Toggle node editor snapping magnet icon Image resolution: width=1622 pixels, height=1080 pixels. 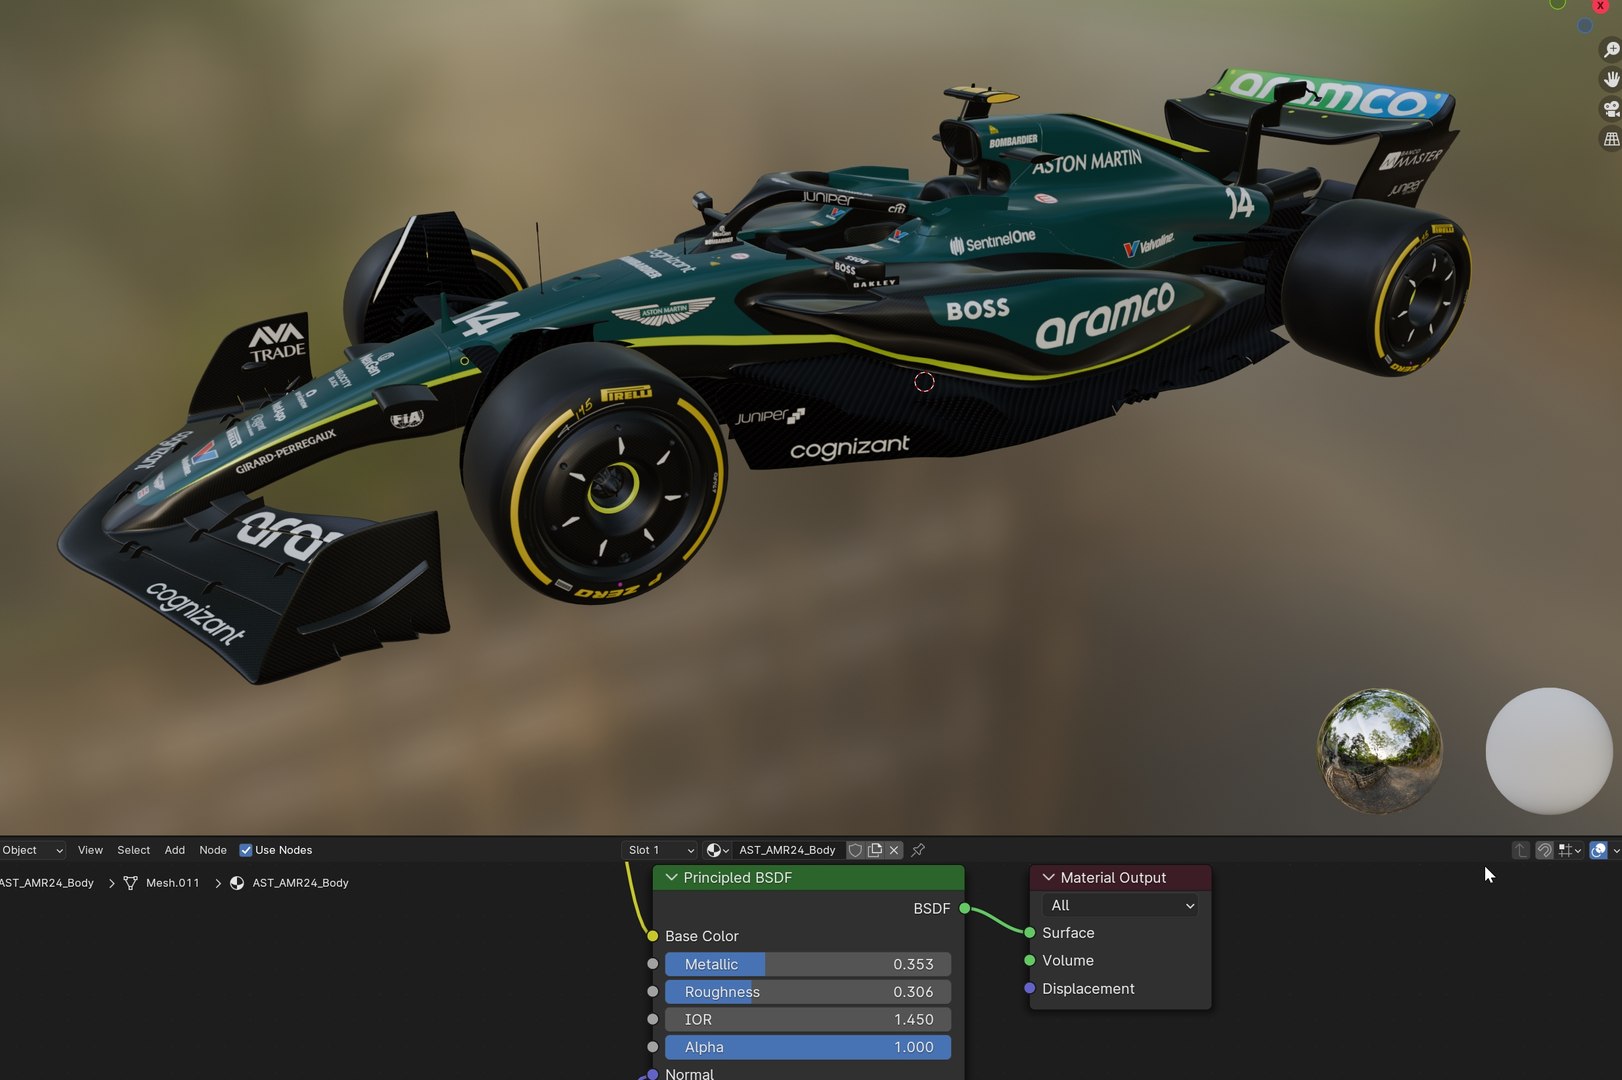click(1545, 850)
